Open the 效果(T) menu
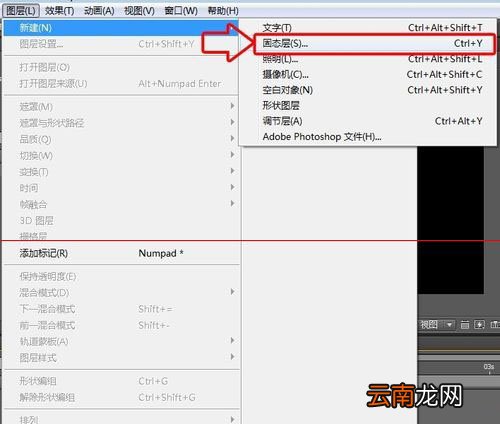 tap(60, 11)
